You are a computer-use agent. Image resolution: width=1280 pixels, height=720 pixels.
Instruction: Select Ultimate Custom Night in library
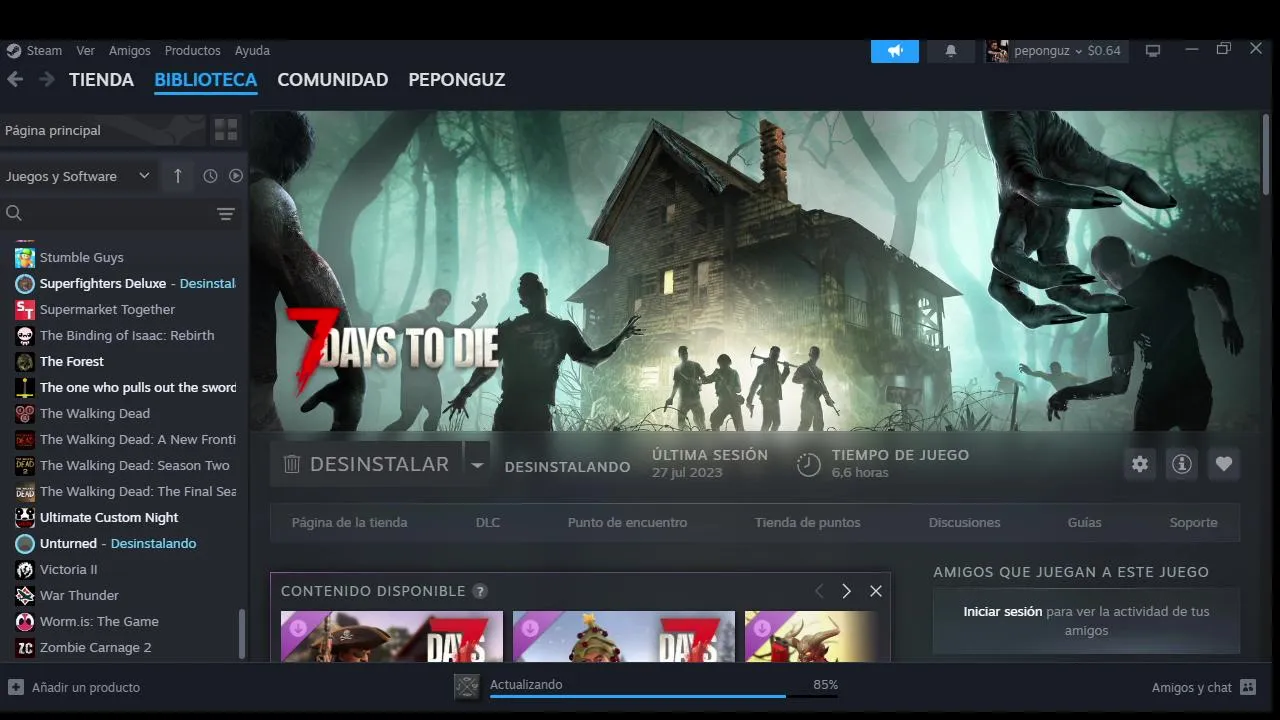[109, 517]
